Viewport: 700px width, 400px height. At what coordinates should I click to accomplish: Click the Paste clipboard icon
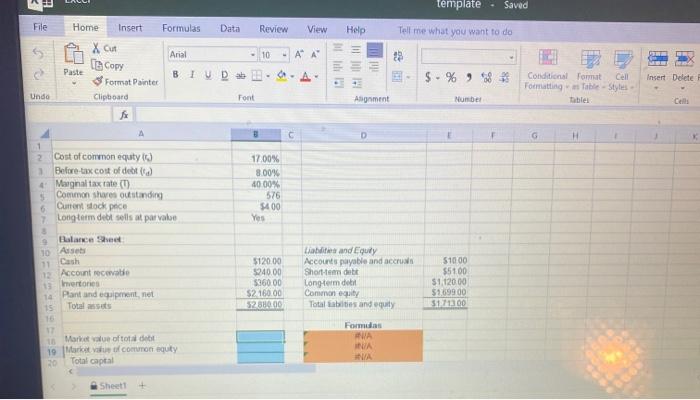point(74,54)
